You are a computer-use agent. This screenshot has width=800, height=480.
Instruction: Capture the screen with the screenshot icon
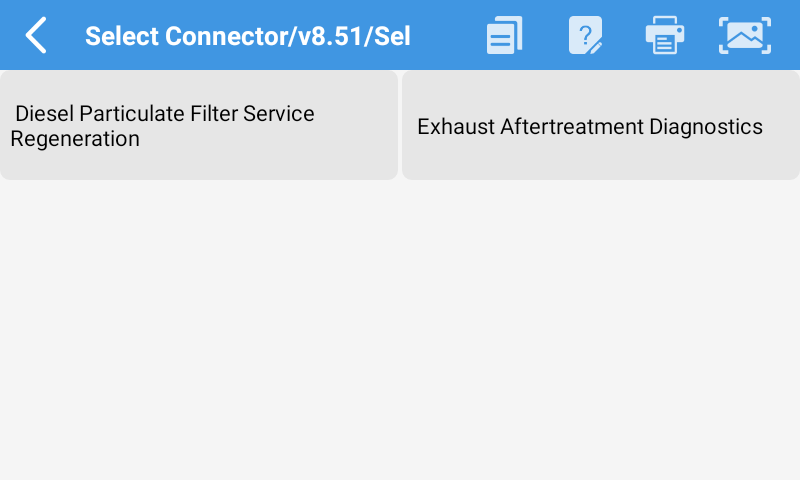(x=745, y=36)
